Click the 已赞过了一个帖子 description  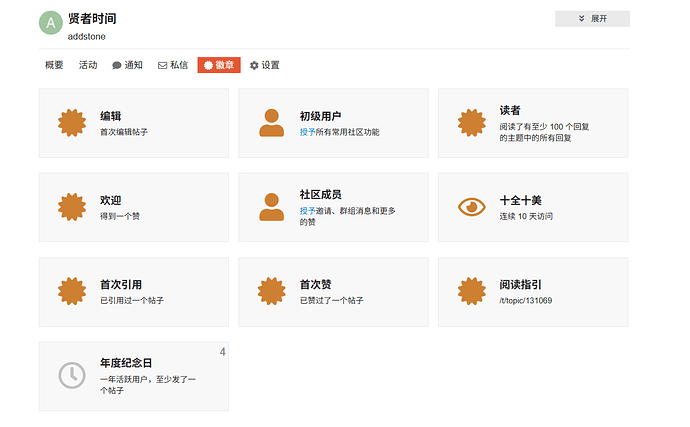[331, 301]
